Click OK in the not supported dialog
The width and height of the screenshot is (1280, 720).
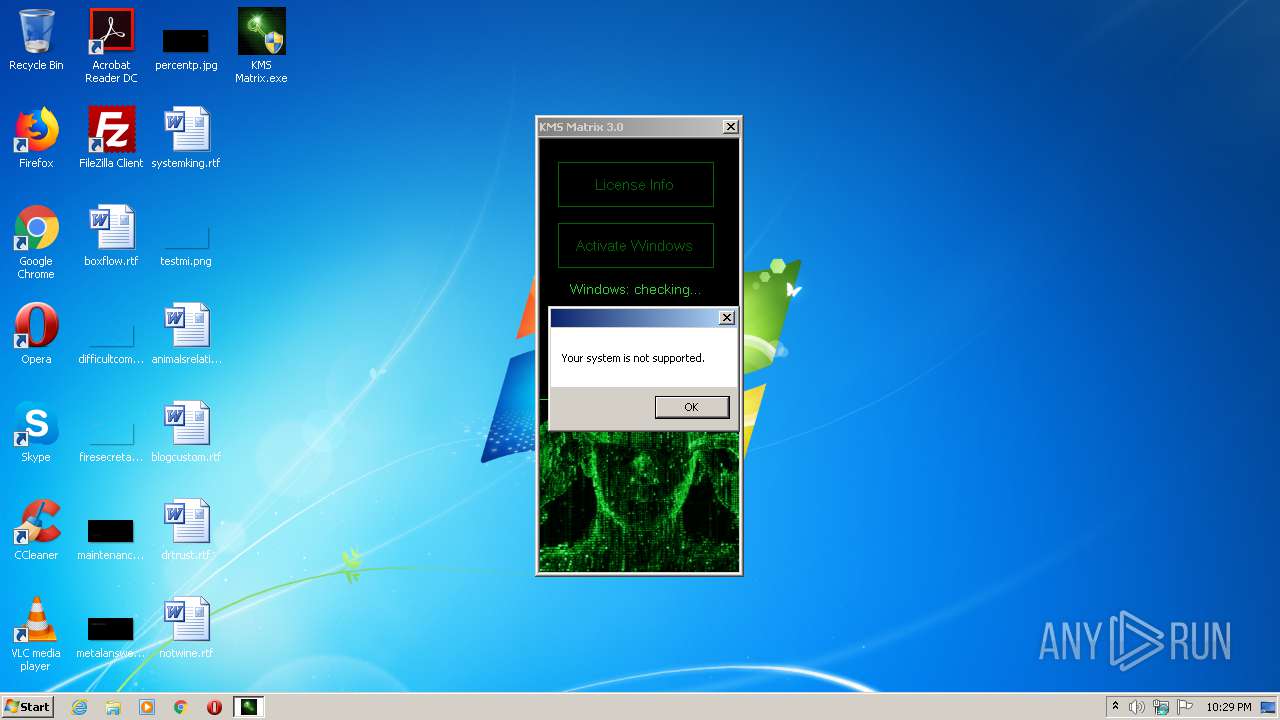pos(691,407)
